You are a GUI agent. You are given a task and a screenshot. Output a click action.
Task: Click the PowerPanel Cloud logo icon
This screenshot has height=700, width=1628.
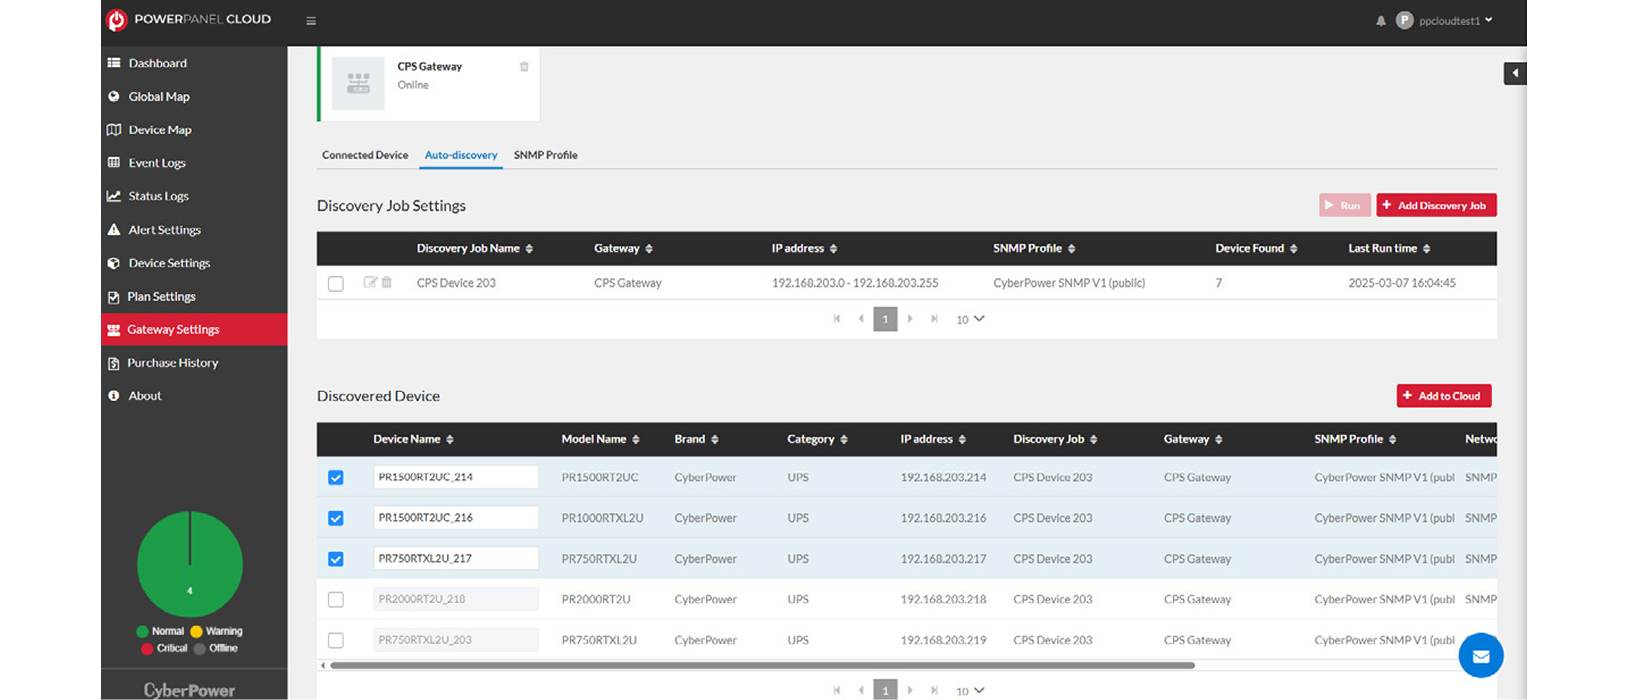point(117,20)
